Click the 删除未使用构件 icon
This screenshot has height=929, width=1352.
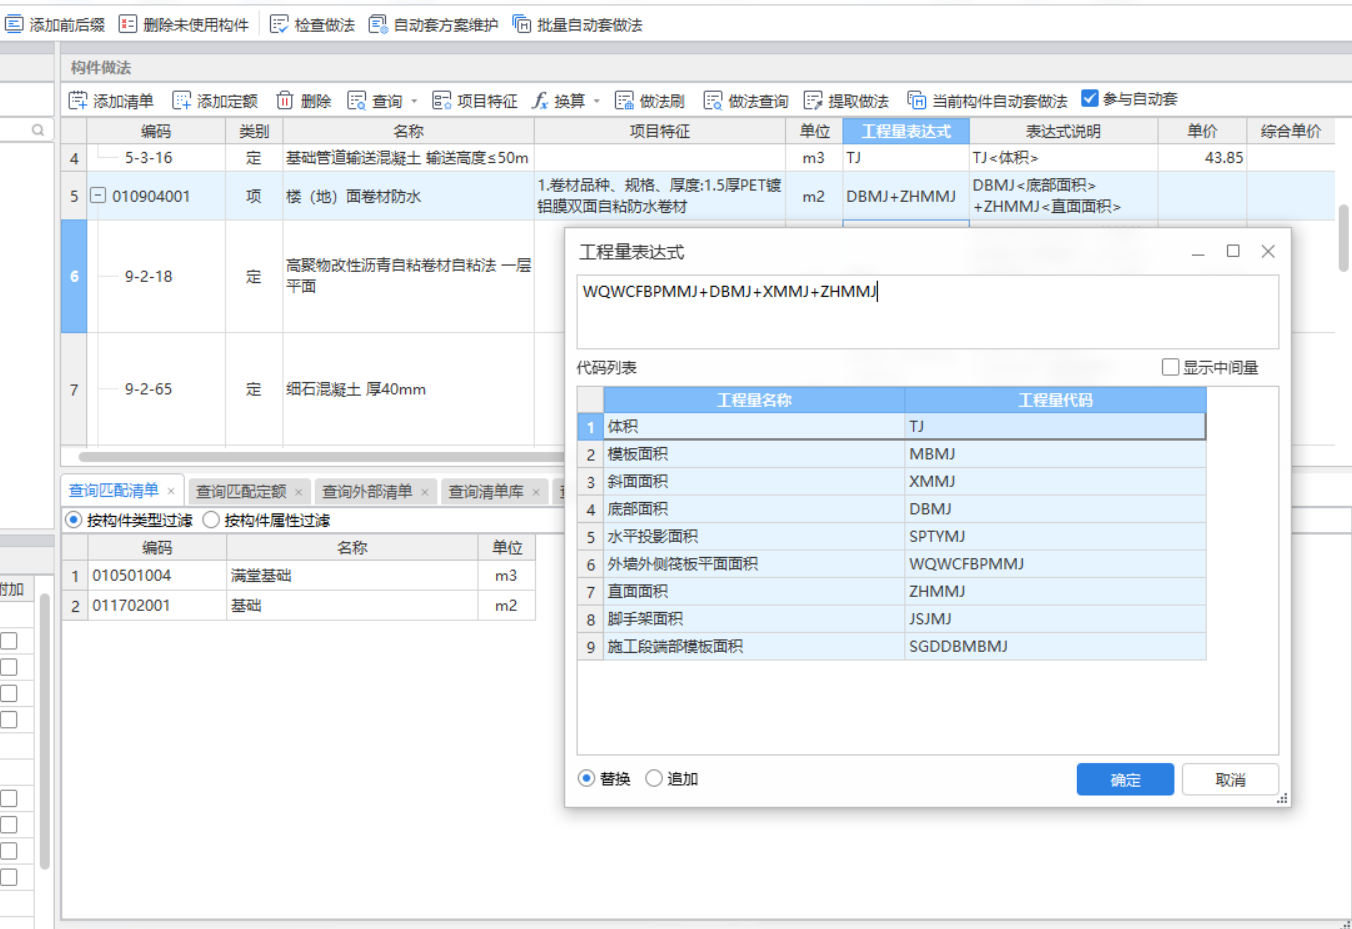coord(128,24)
